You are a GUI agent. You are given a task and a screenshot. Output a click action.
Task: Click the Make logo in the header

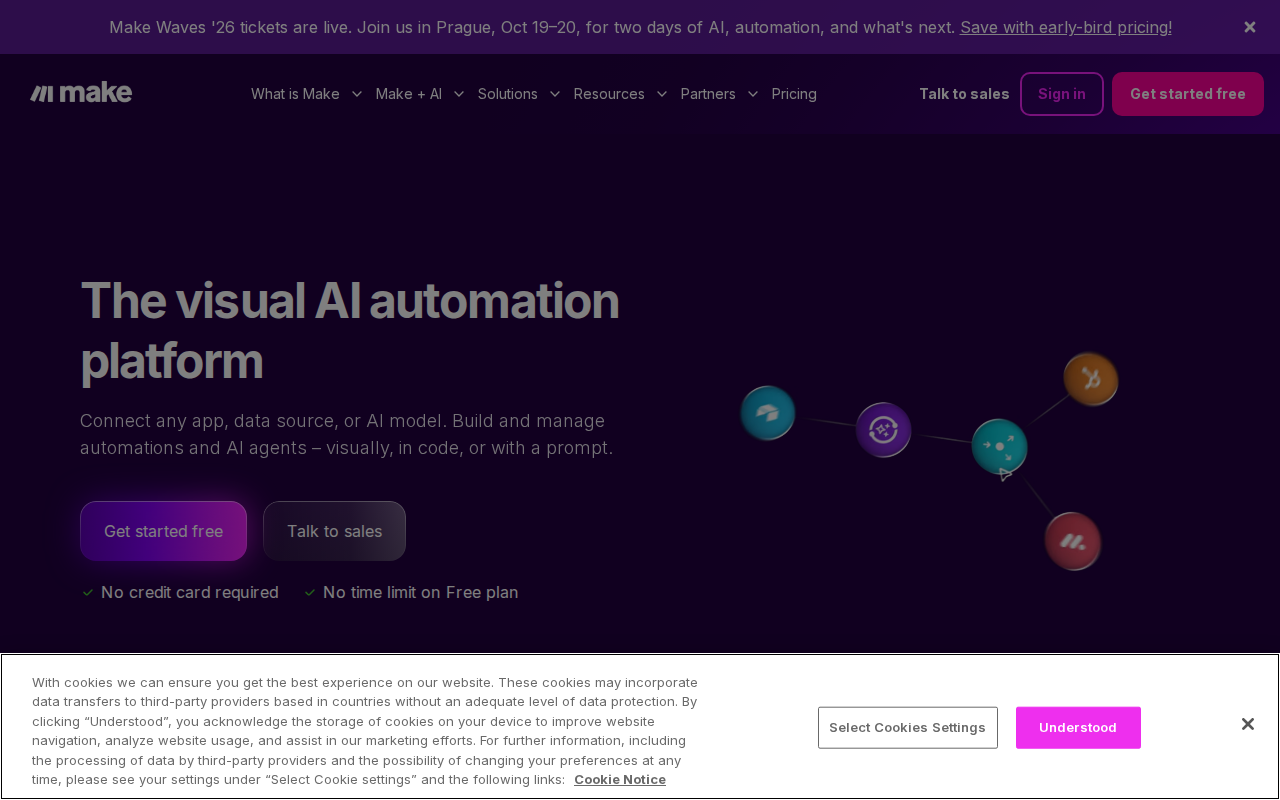81,93
